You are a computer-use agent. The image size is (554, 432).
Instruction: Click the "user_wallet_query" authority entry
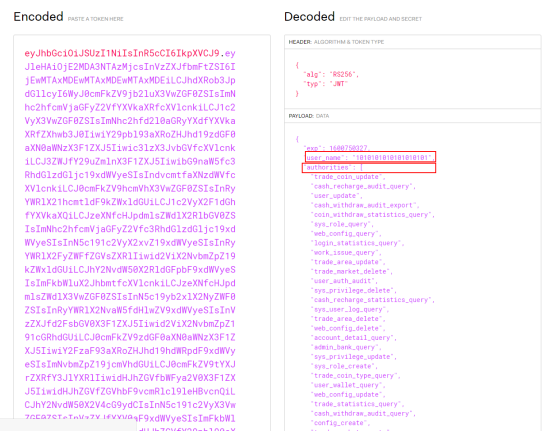[348, 385]
